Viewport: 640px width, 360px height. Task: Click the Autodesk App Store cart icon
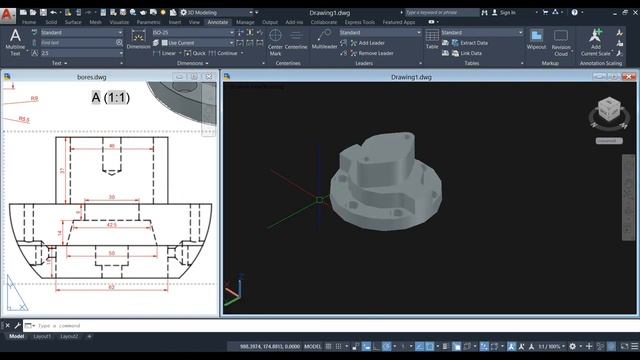coord(545,12)
